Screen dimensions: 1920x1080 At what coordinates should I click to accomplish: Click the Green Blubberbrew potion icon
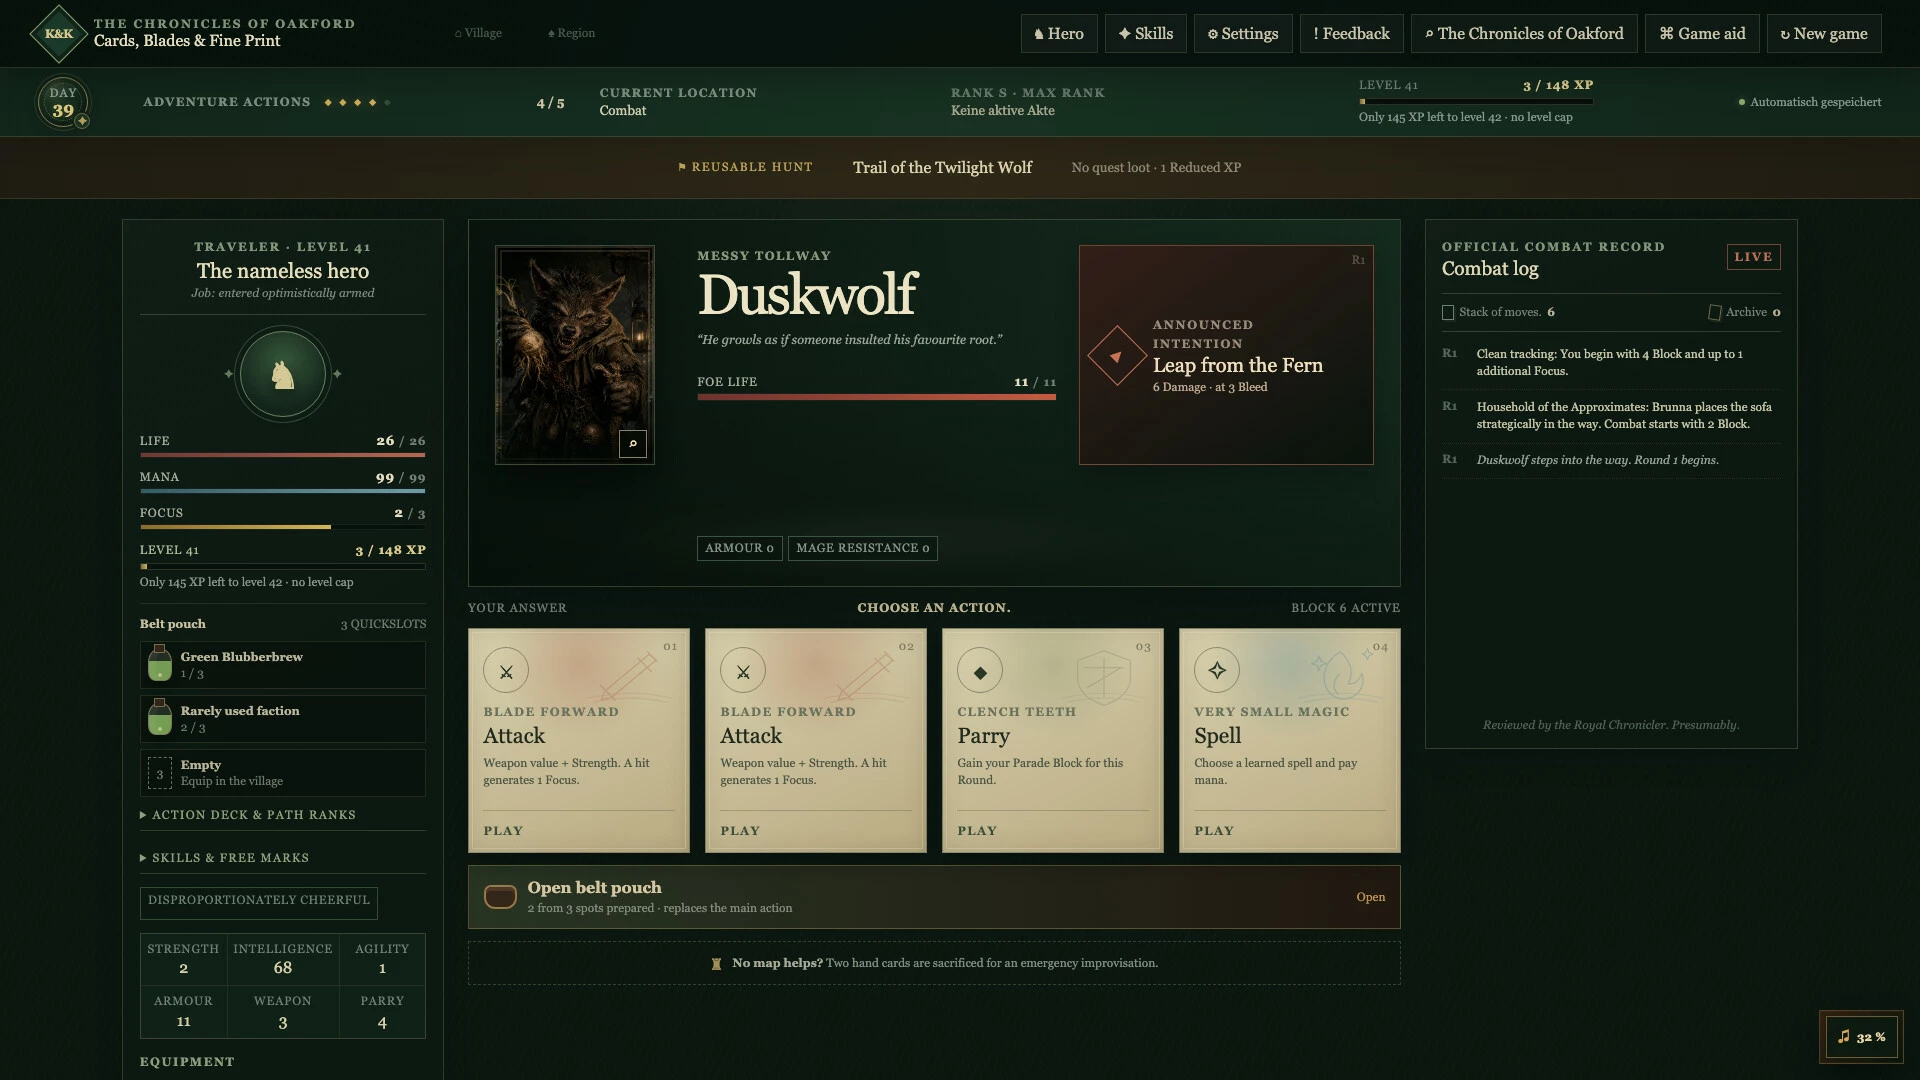(159, 664)
